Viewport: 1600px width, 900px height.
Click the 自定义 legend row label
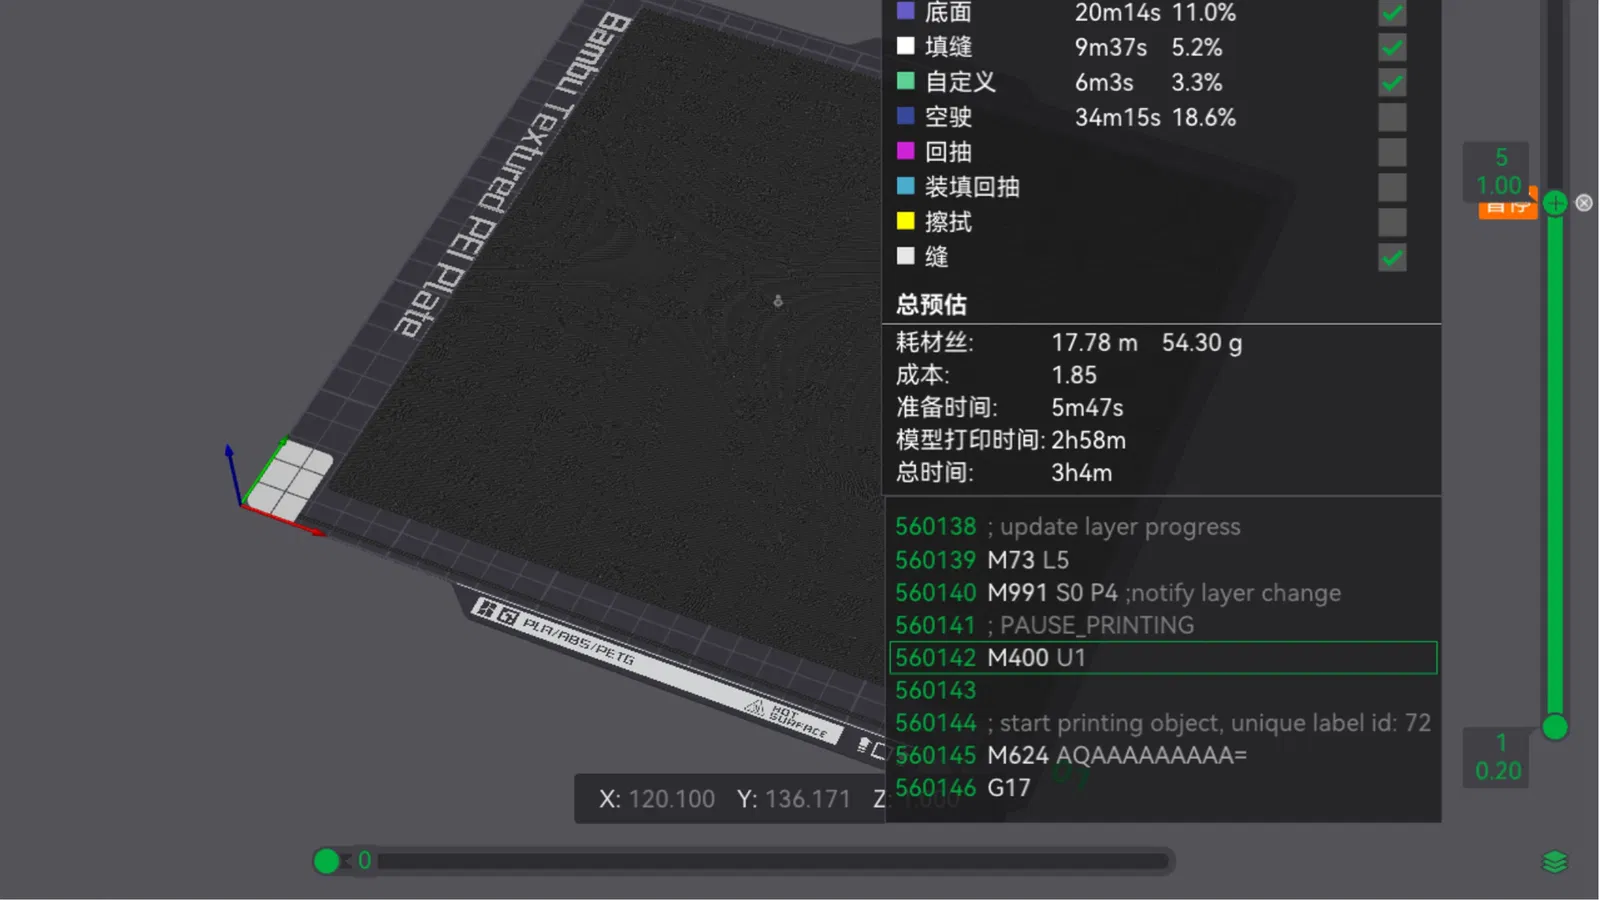(x=960, y=82)
